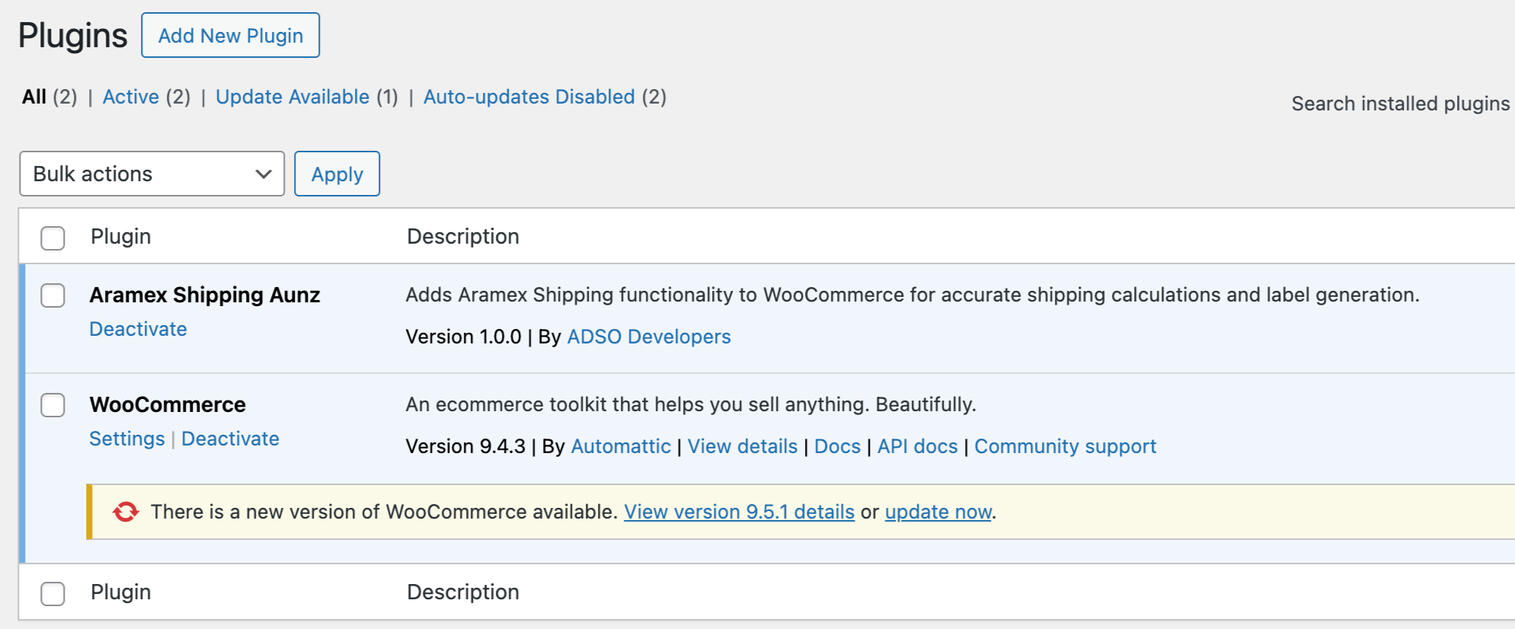
Task: Select the WooCommerce plugin checkbox
Action: click(53, 405)
